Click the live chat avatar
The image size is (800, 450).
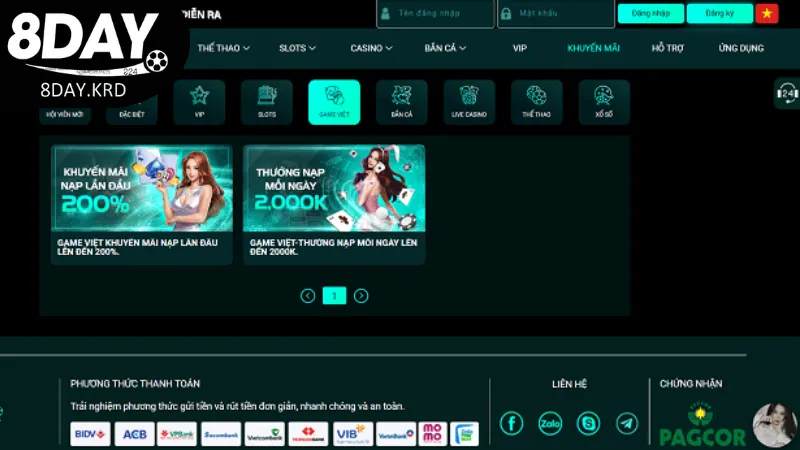(x=775, y=425)
